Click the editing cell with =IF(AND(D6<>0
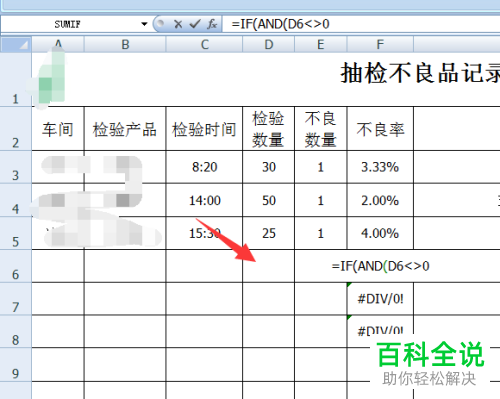This screenshot has width=500, height=399. (x=380, y=266)
